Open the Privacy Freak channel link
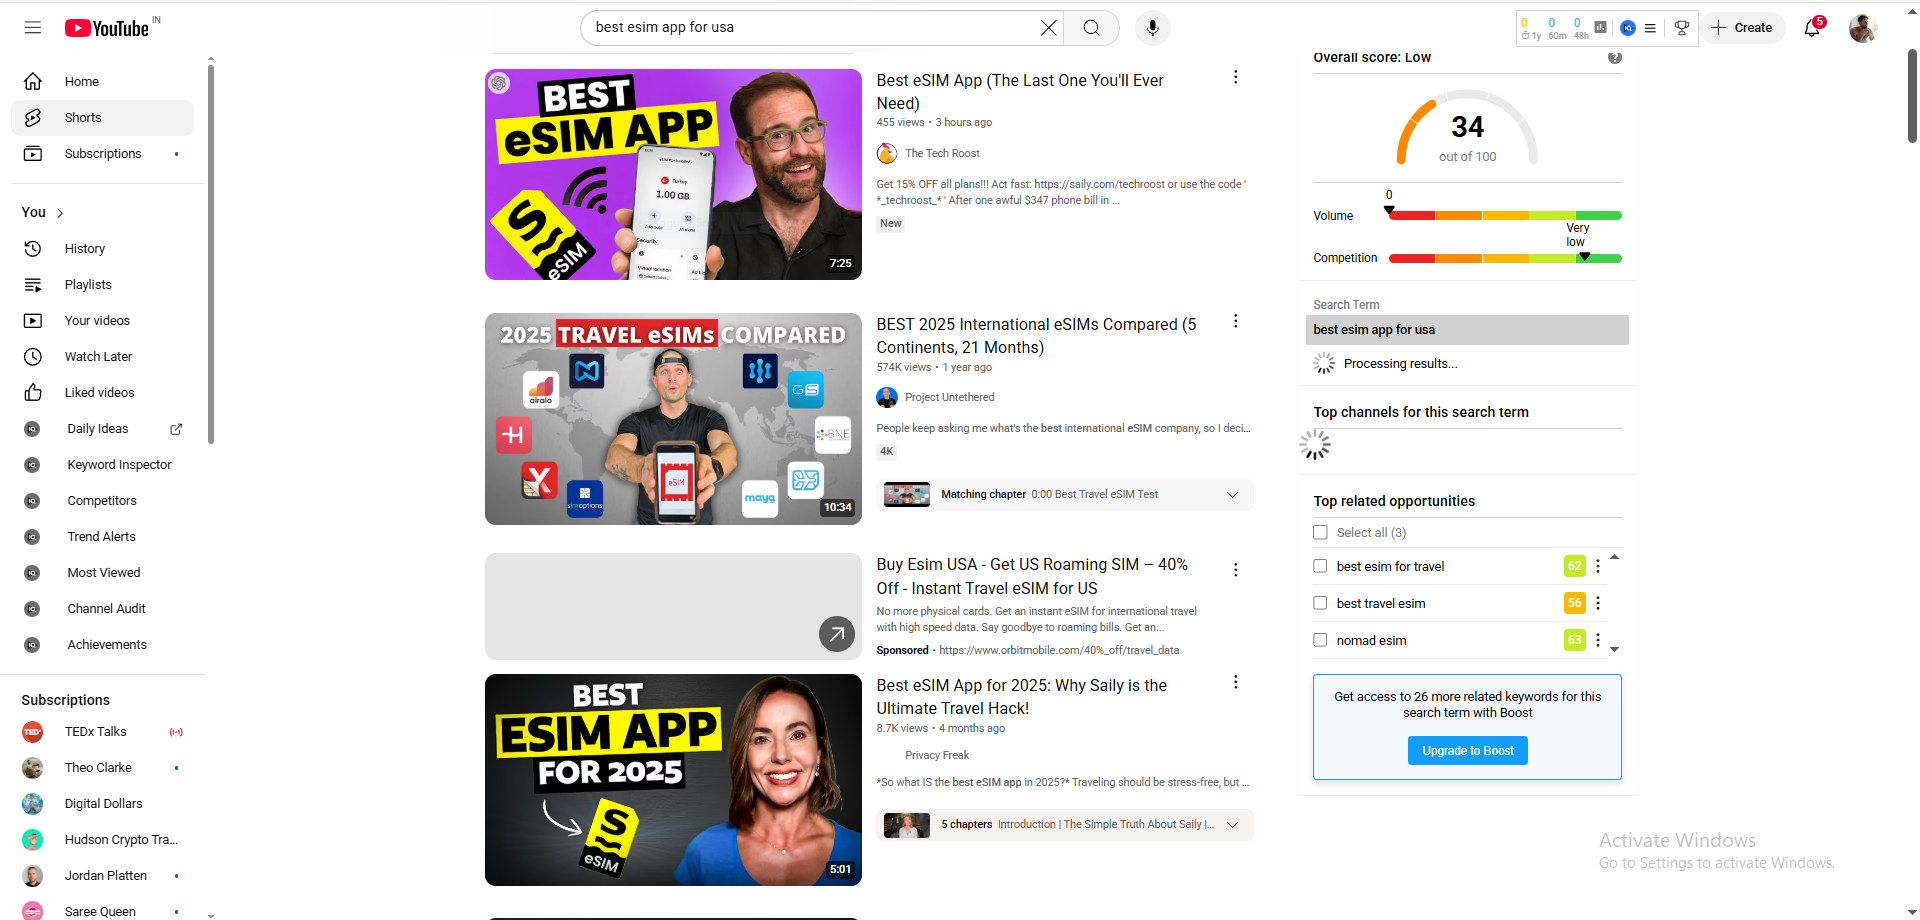The height and width of the screenshot is (920, 1920). 937,756
